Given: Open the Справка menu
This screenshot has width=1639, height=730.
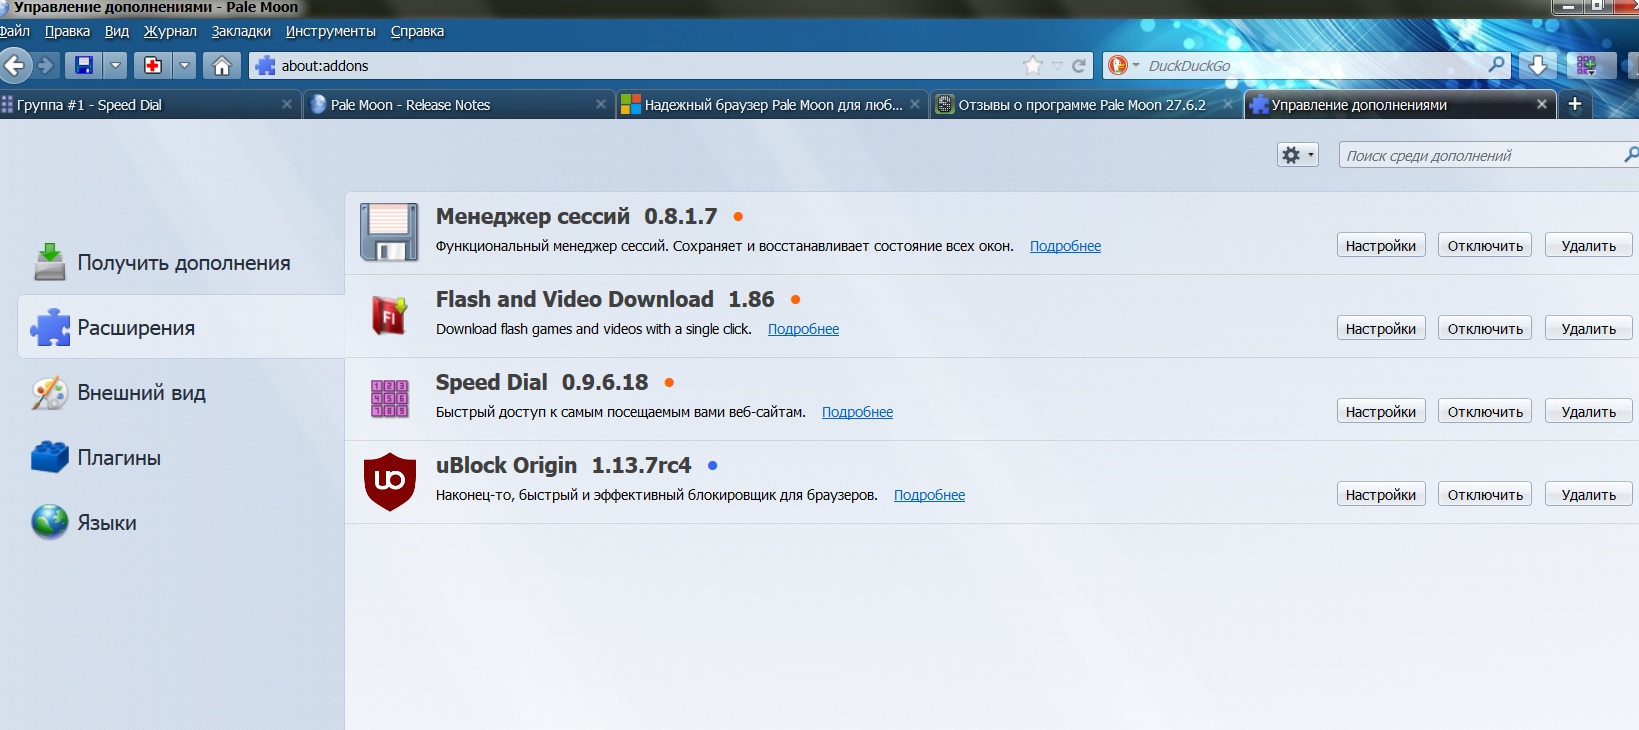Looking at the screenshot, I should 417,32.
